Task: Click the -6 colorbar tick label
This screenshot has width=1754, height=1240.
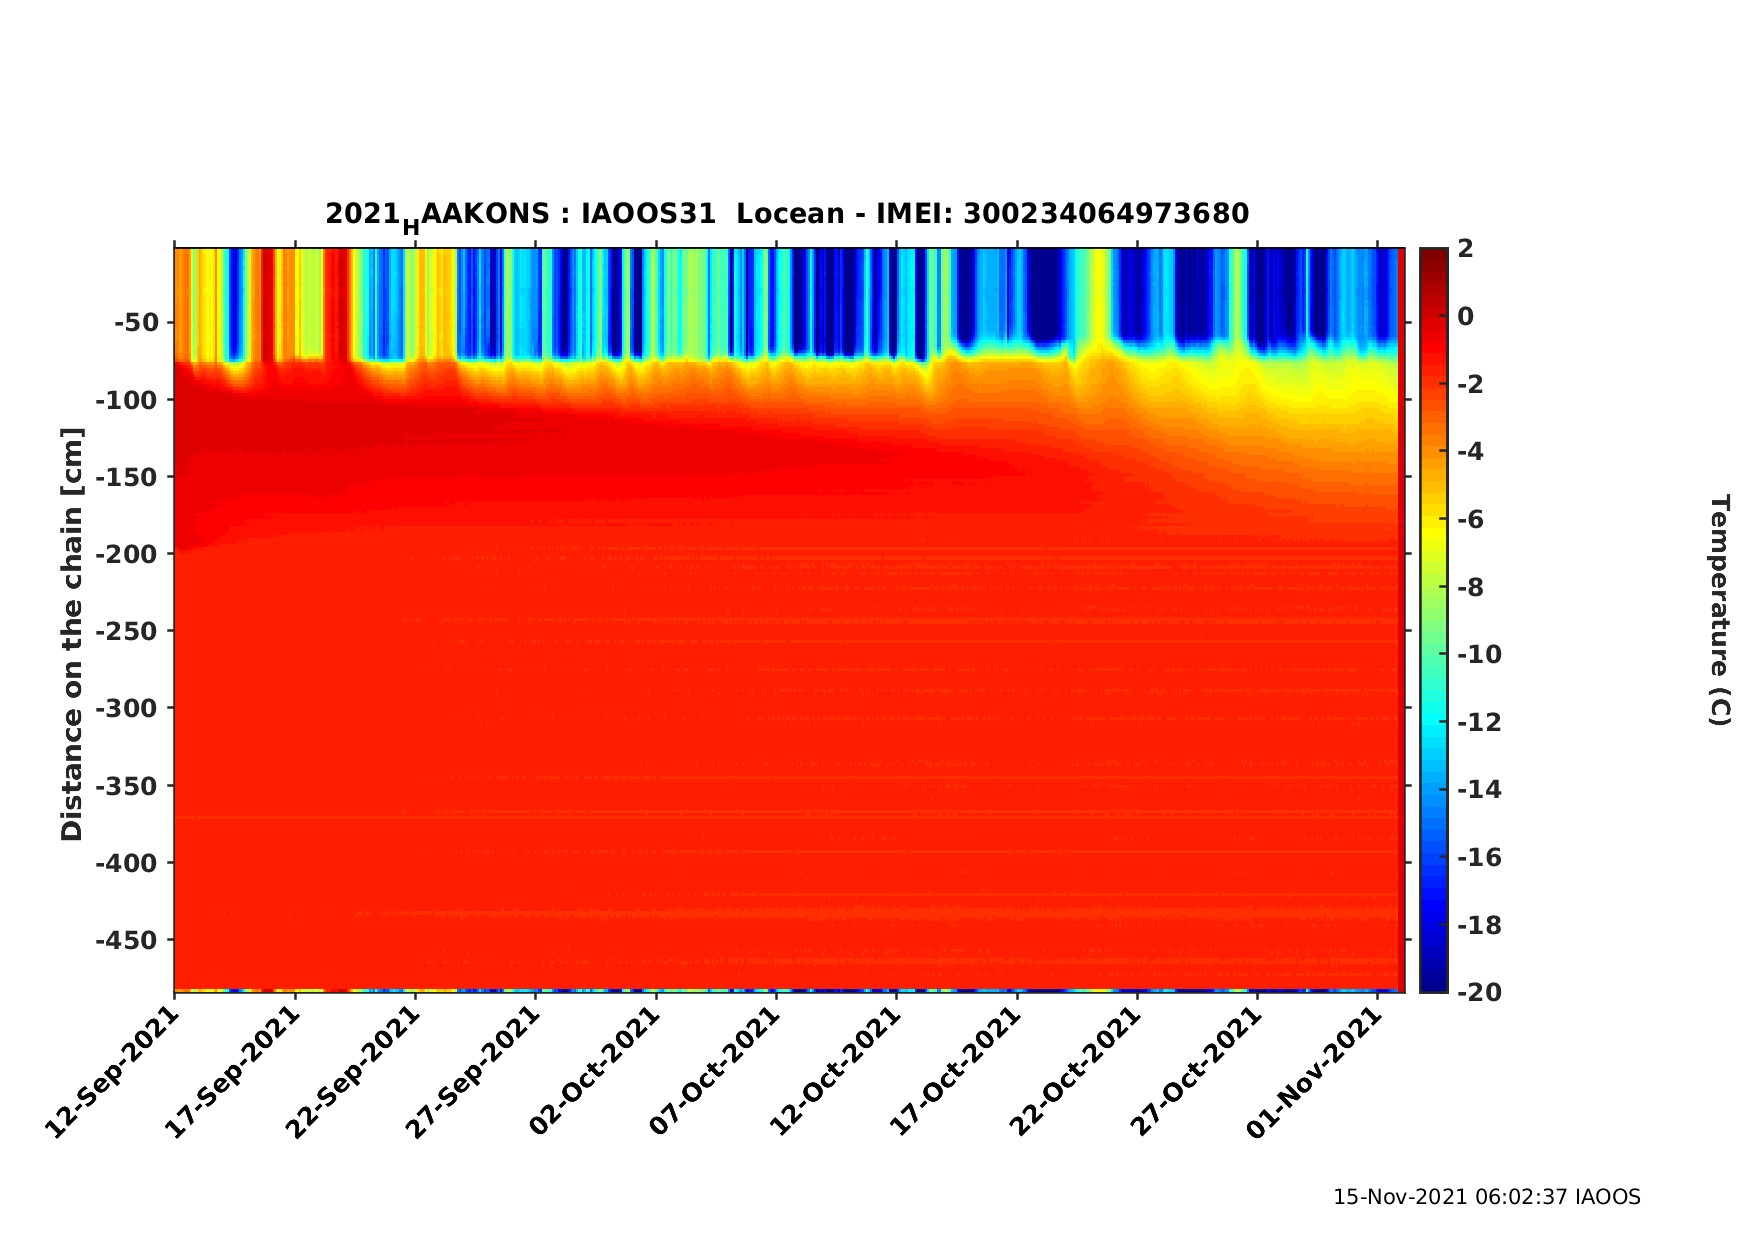Action: point(1473,520)
